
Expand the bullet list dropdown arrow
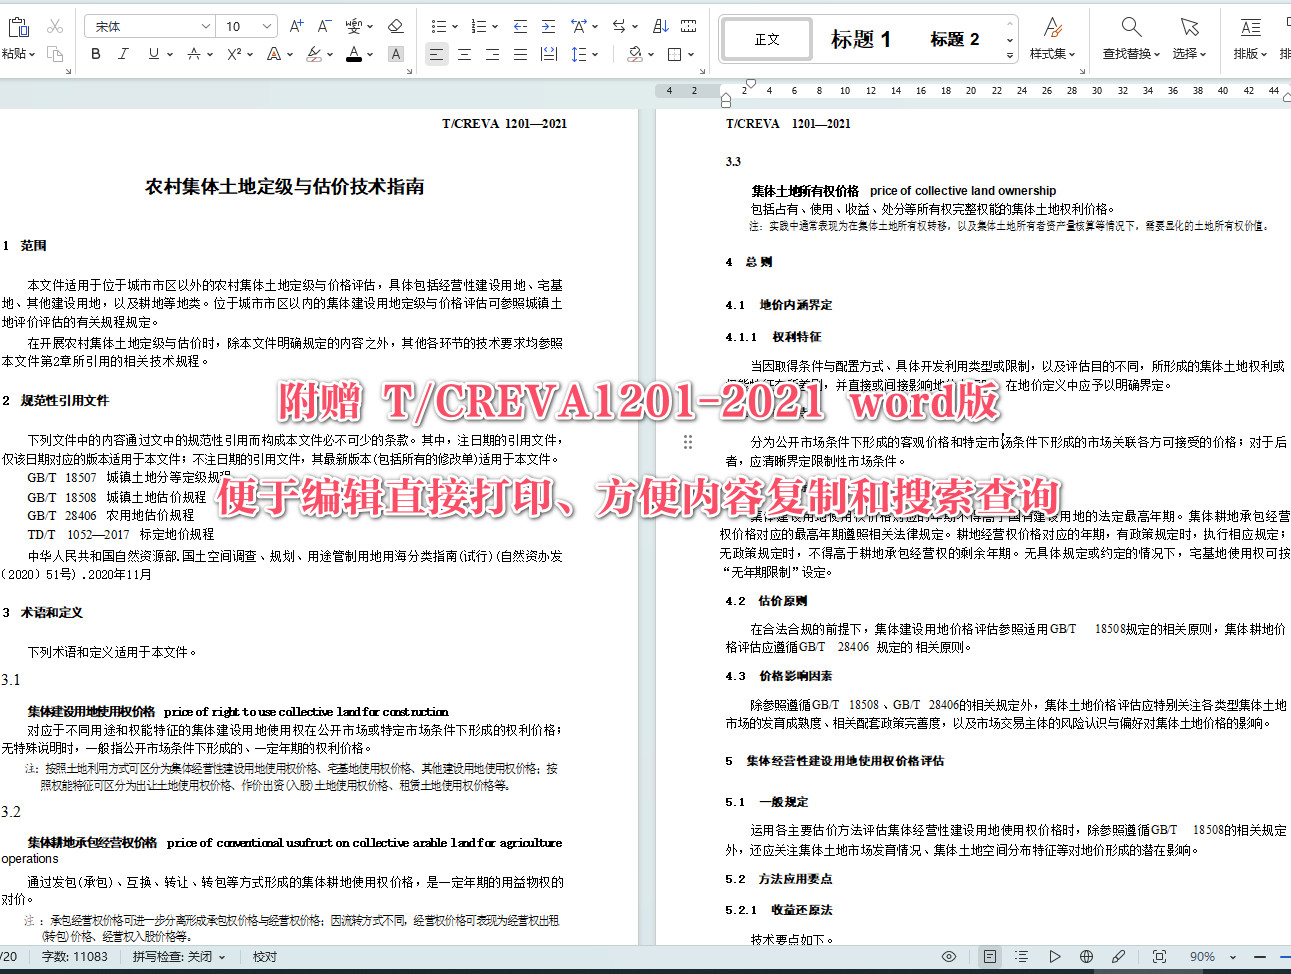455,27
